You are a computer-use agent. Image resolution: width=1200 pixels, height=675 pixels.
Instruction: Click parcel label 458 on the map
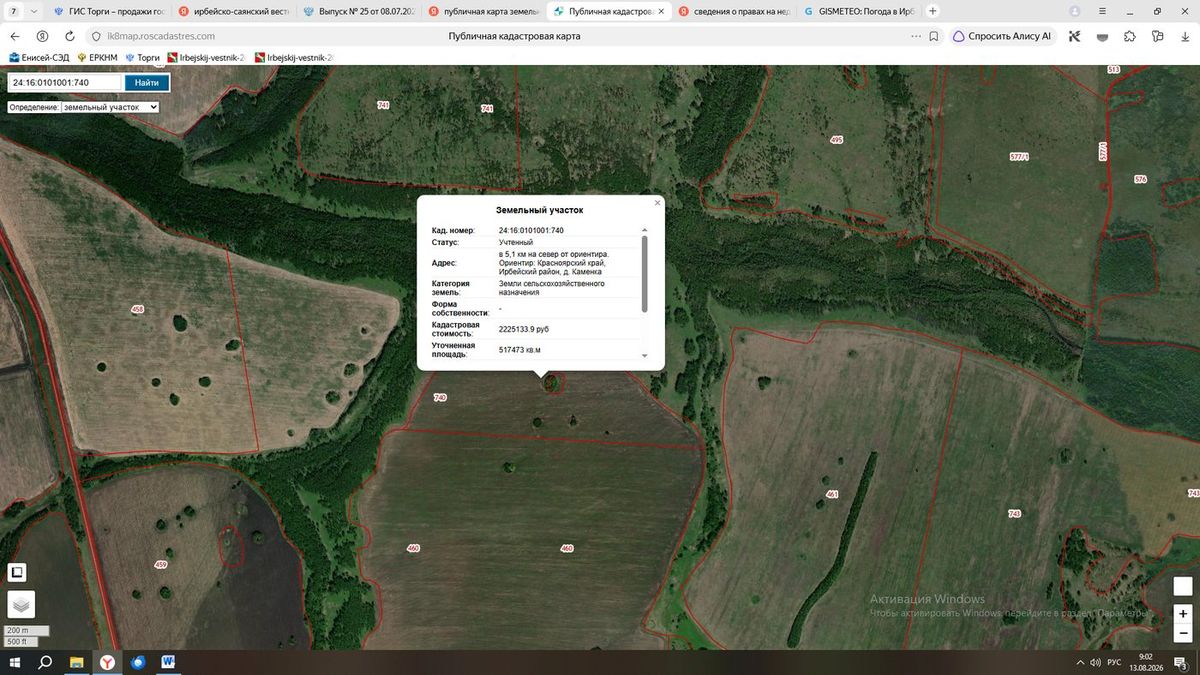pos(138,309)
